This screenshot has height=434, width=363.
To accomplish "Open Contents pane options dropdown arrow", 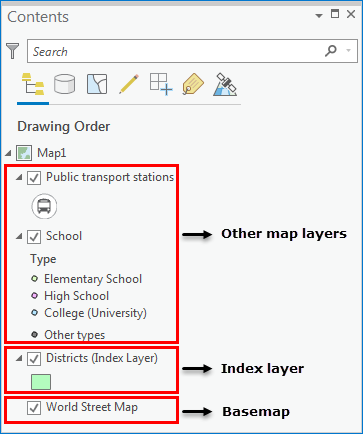I will tap(319, 15).
